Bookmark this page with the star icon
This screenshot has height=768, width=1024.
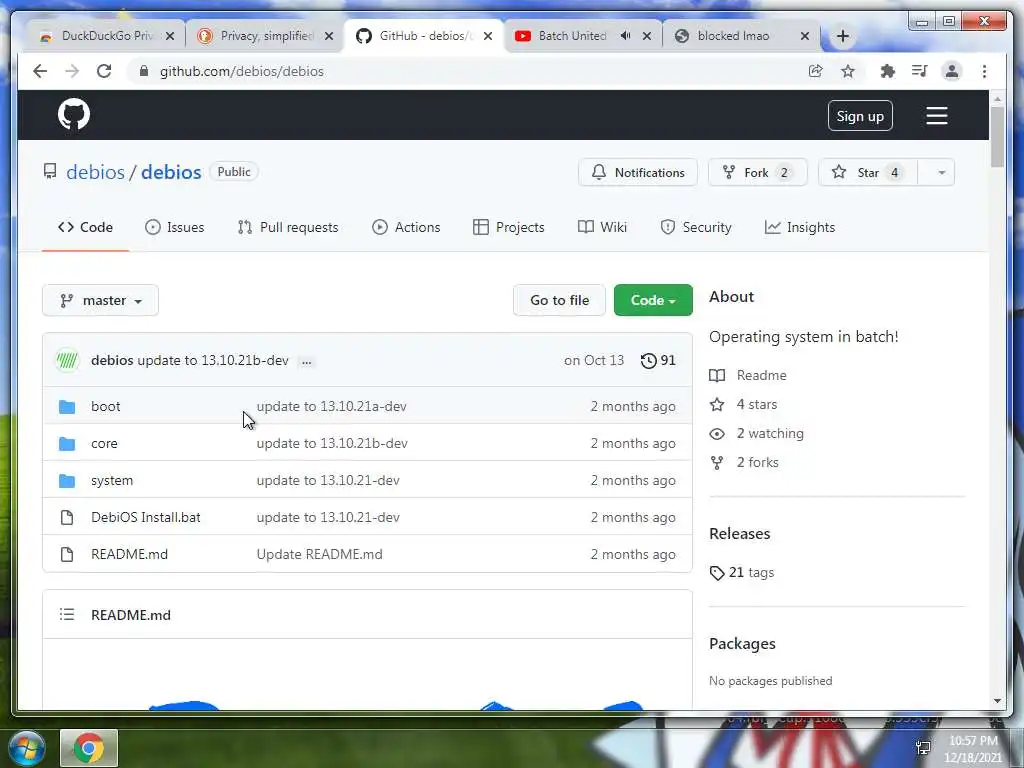[848, 71]
